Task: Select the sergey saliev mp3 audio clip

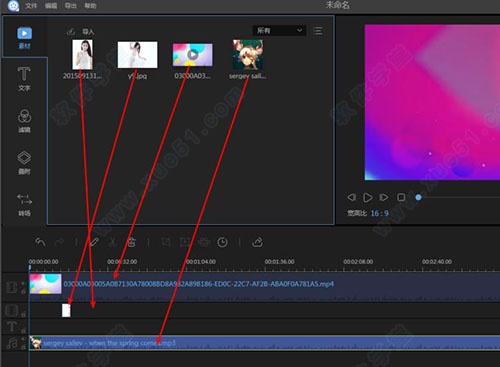Action: [x=265, y=343]
